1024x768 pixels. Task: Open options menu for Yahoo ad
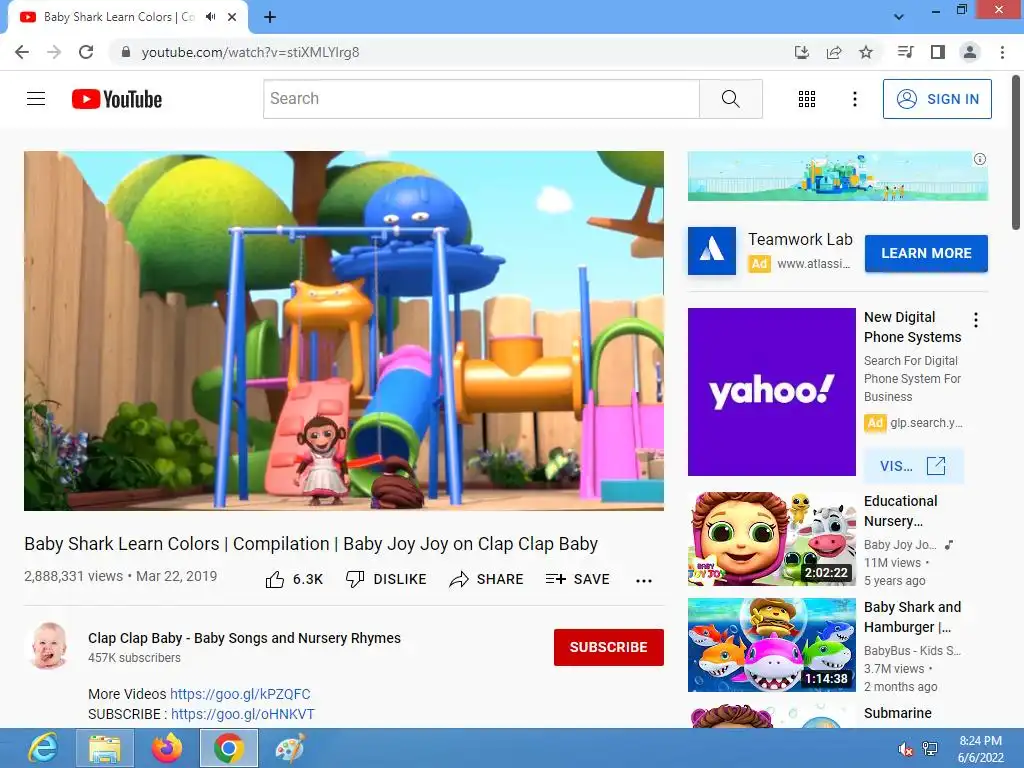coord(976,320)
